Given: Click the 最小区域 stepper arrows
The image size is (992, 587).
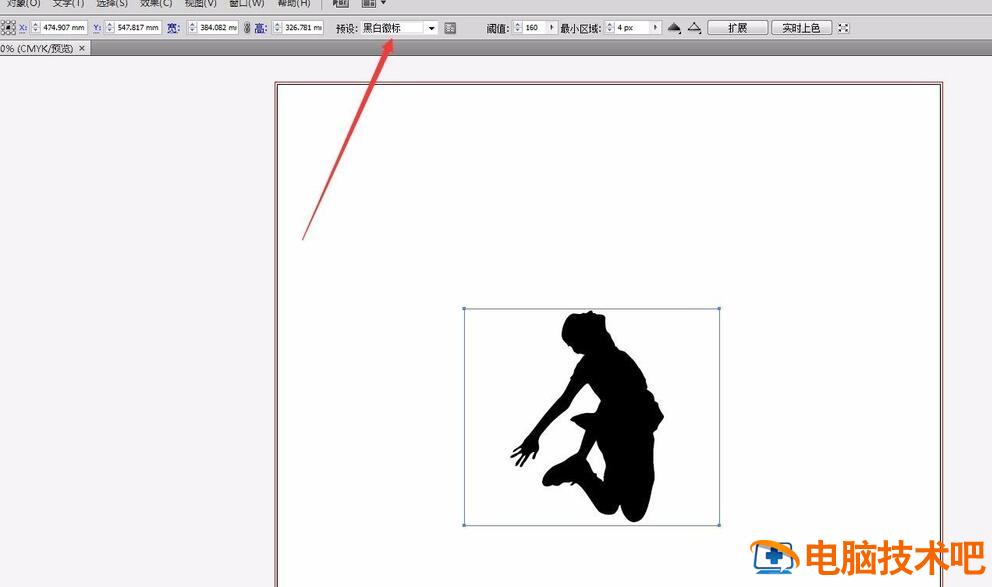Looking at the screenshot, I should click(x=610, y=28).
